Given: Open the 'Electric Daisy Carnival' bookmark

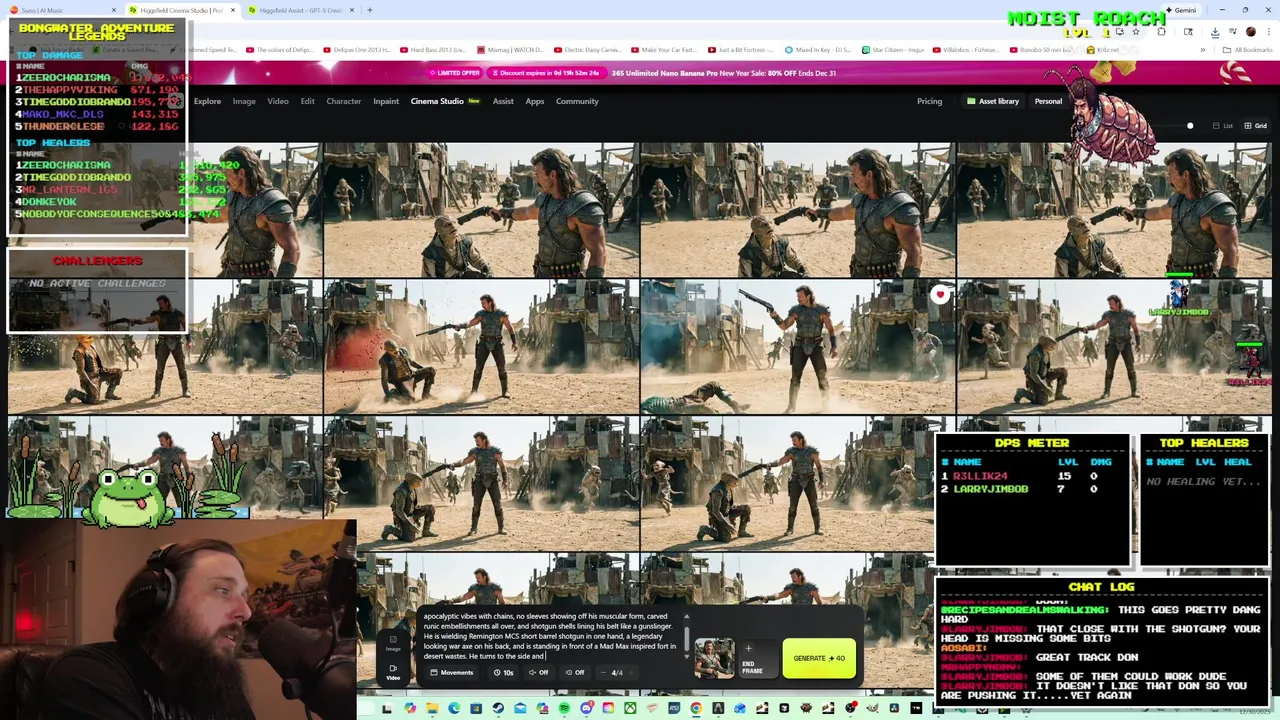Looking at the screenshot, I should coord(588,50).
